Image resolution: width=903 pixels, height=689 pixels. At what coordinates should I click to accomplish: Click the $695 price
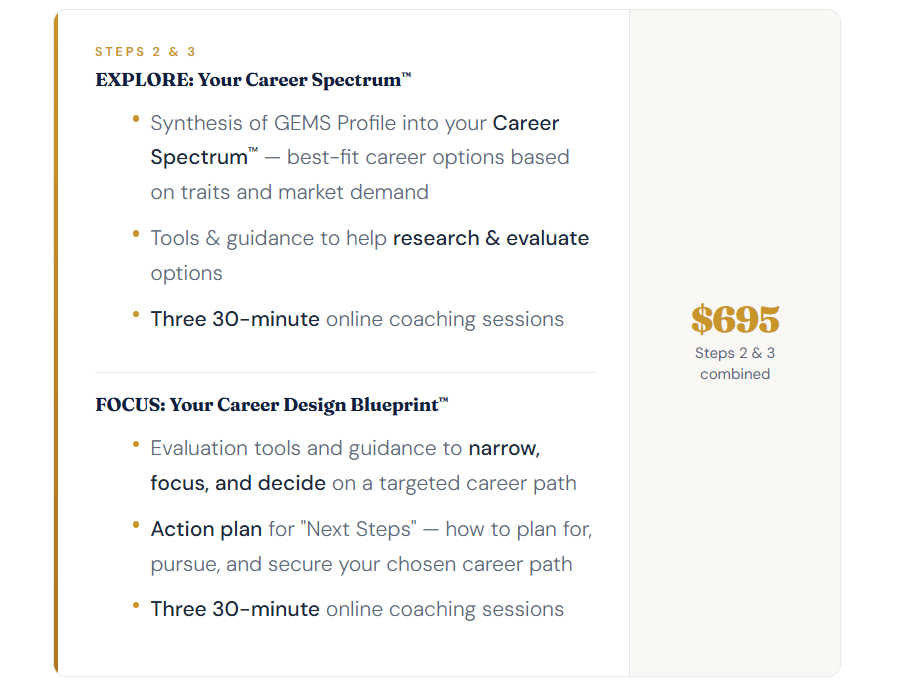[735, 320]
